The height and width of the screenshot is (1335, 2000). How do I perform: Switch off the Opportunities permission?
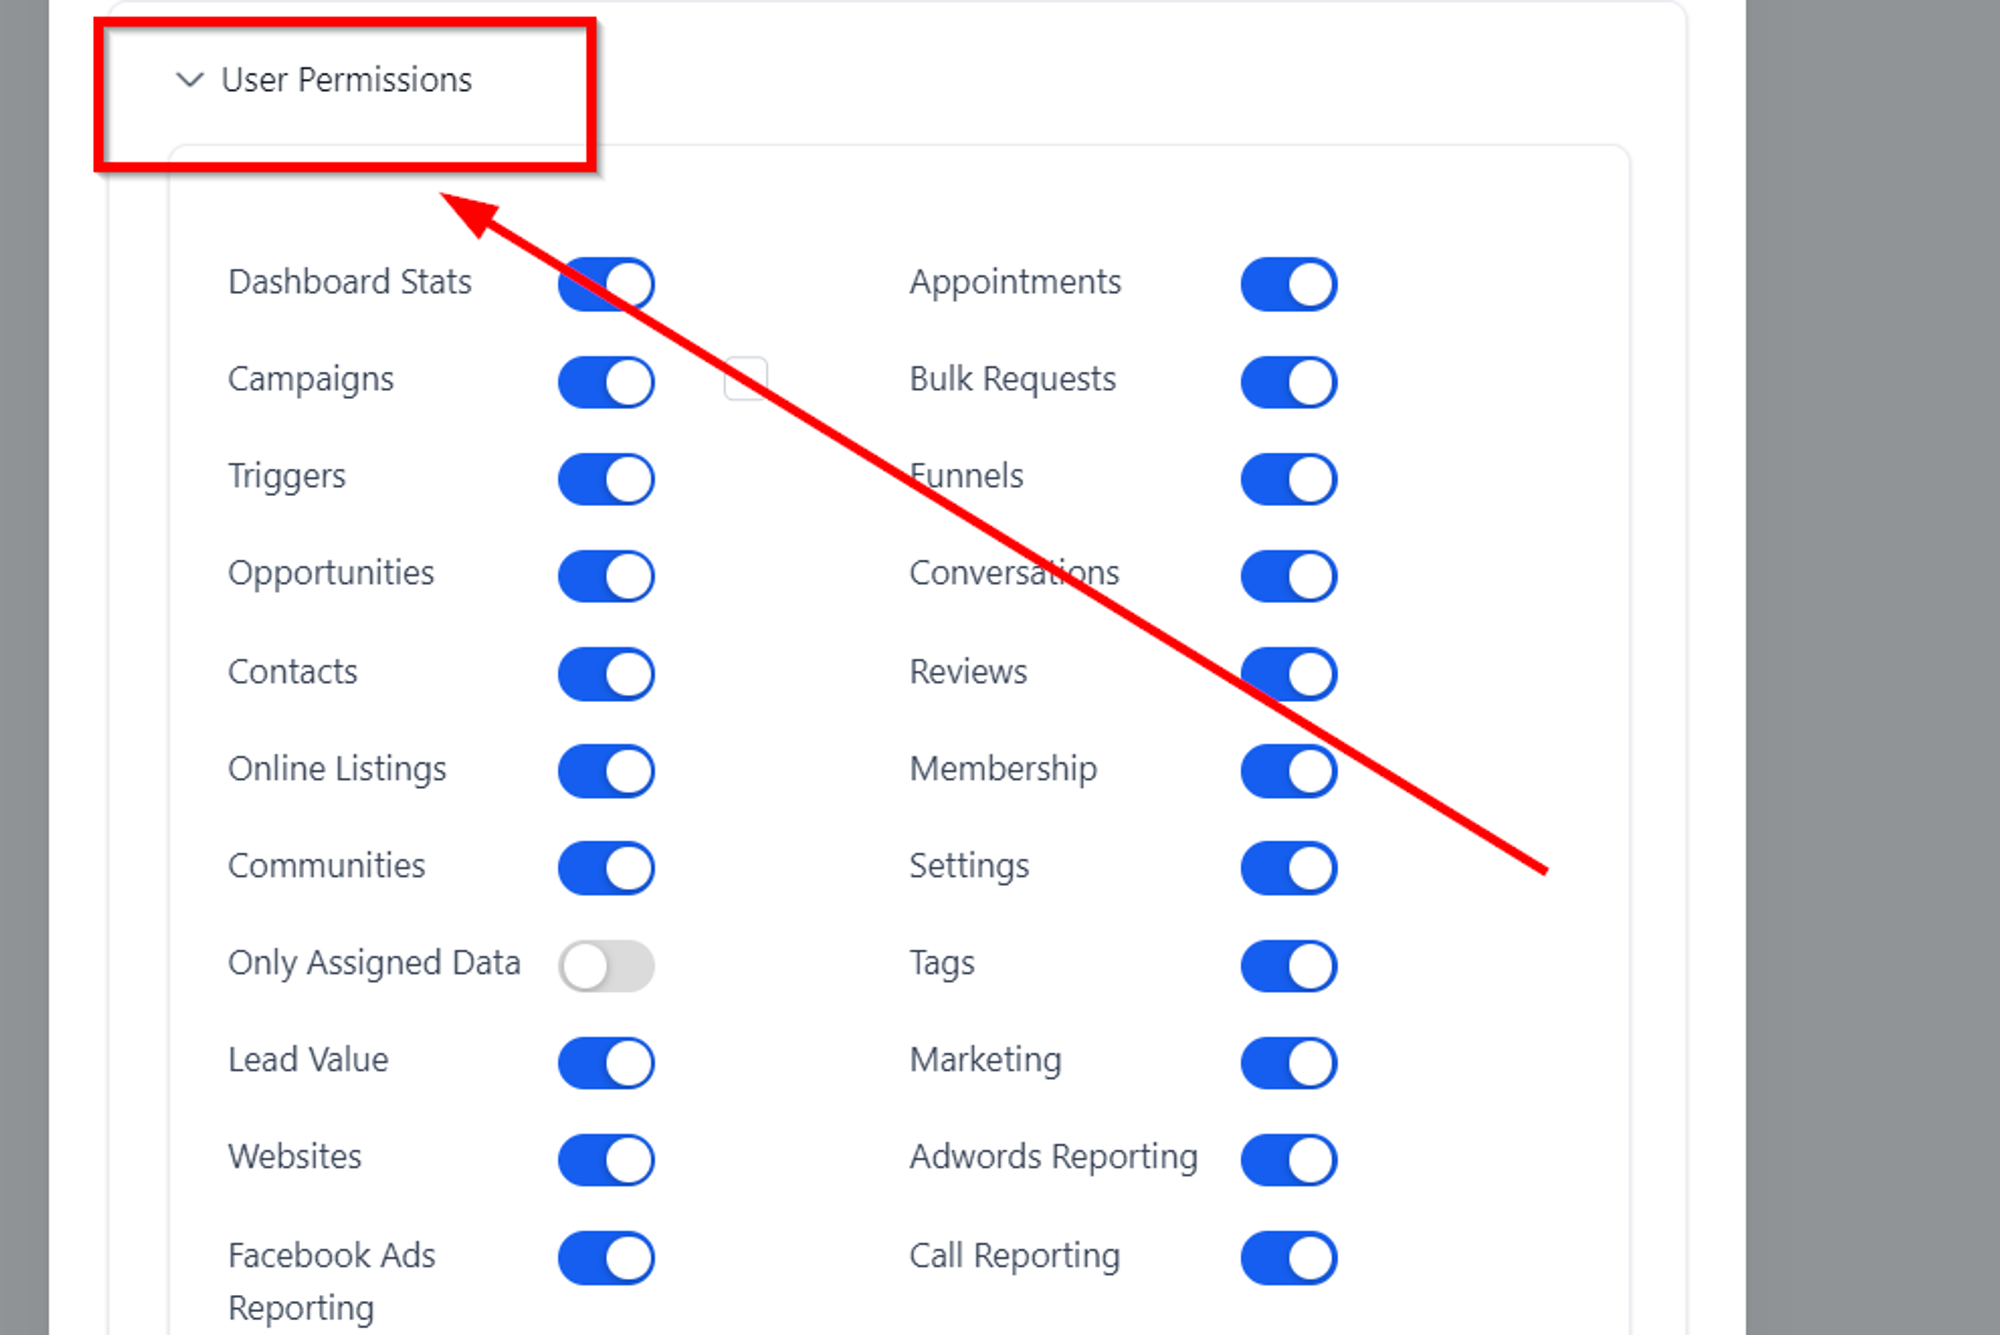606,576
